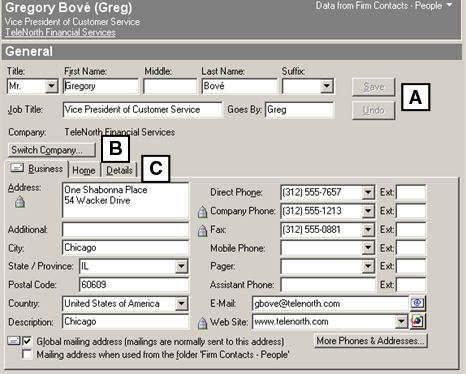Click the Last Name field
The height and width of the screenshot is (374, 466).
click(239, 86)
